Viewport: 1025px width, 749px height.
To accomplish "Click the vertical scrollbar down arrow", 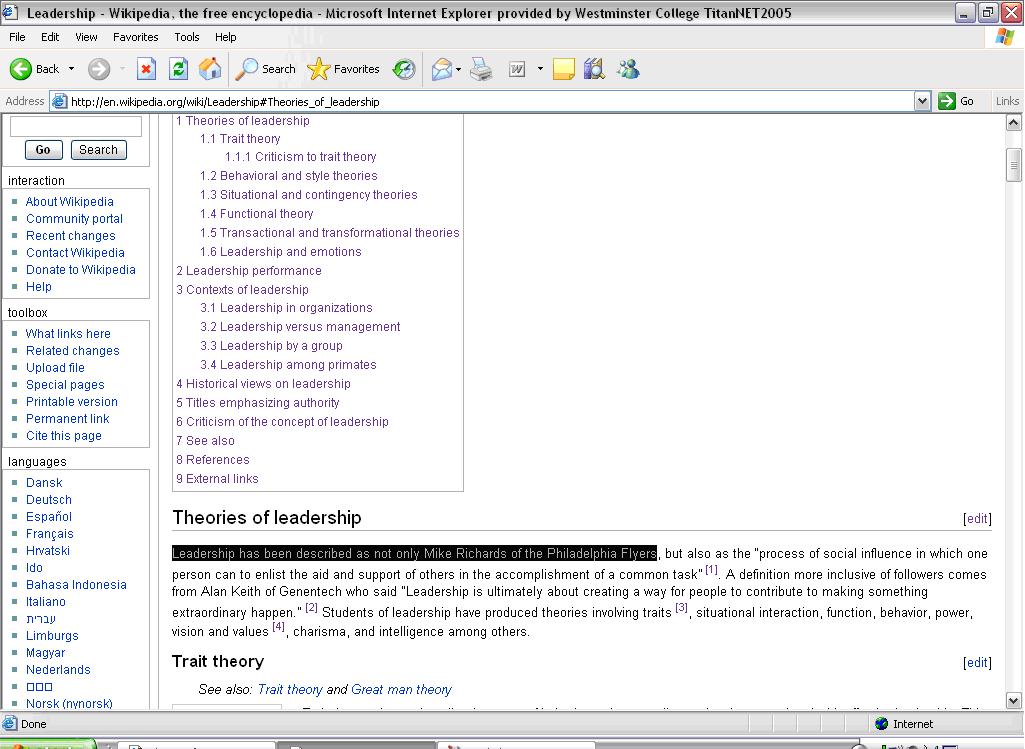I will [1013, 701].
